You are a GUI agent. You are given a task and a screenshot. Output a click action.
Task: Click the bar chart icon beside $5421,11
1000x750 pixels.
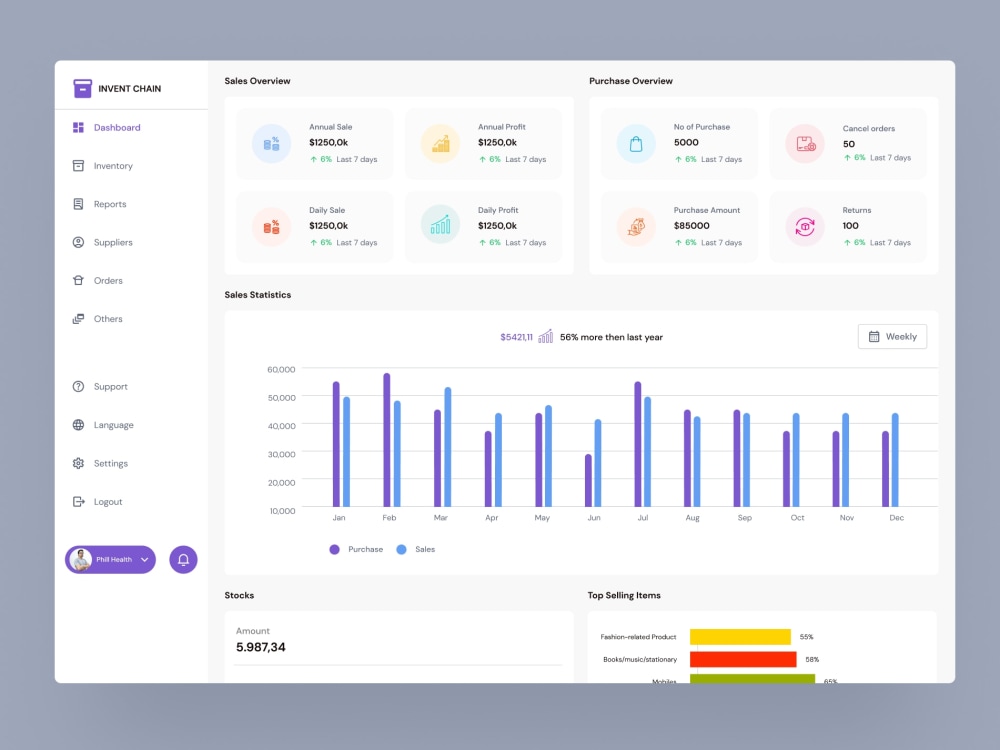[545, 336]
